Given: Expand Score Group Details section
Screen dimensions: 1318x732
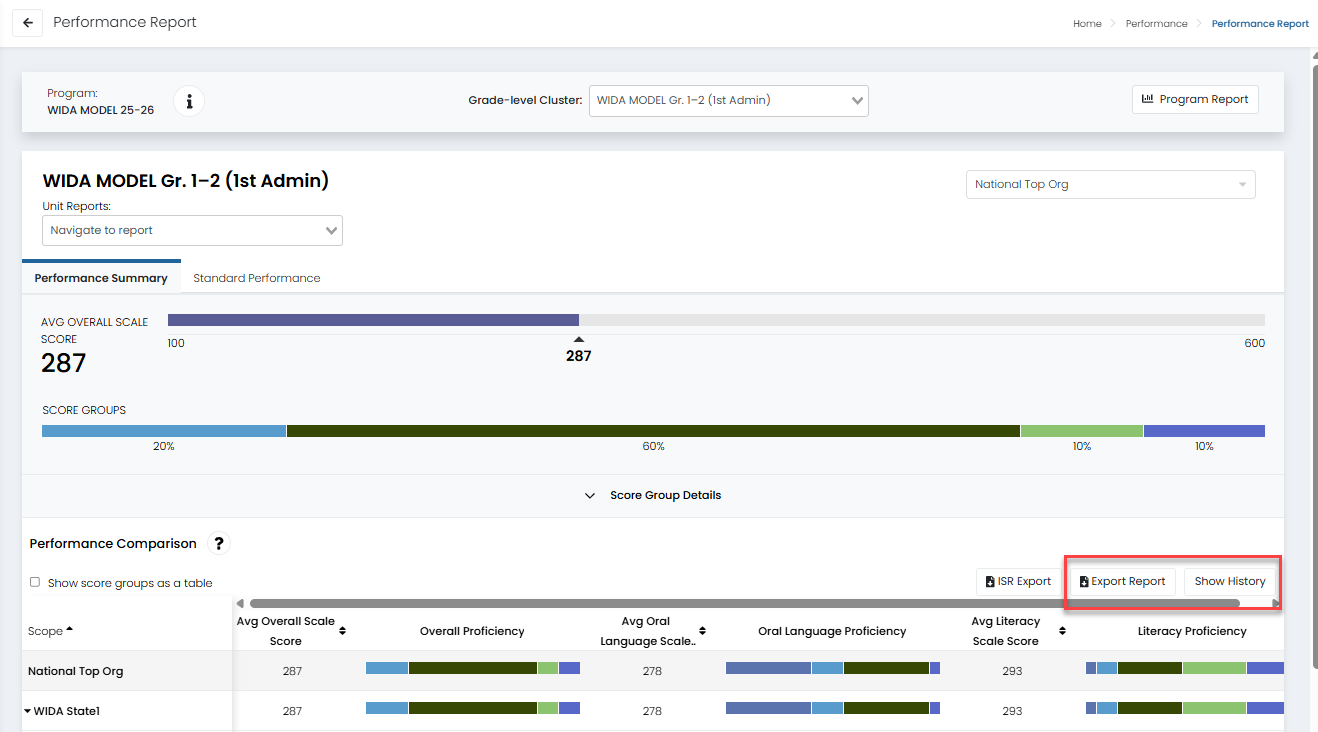Looking at the screenshot, I should point(653,495).
